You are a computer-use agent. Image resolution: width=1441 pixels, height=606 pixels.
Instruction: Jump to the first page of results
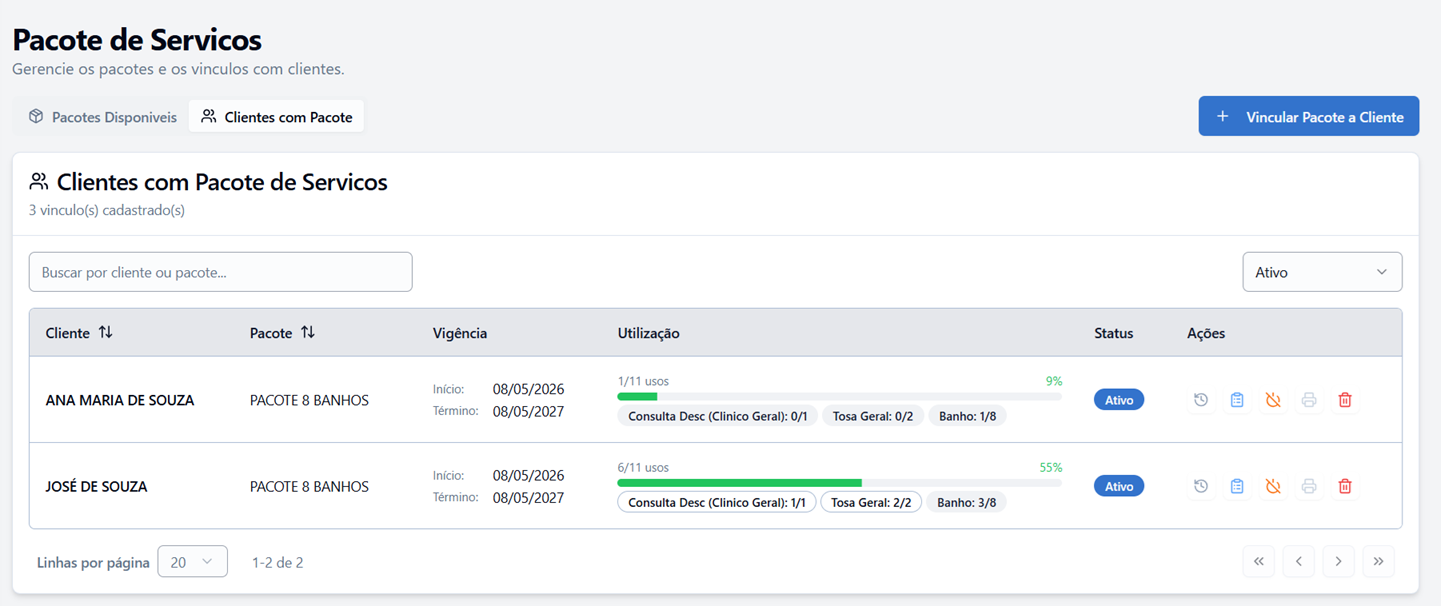tap(1259, 561)
